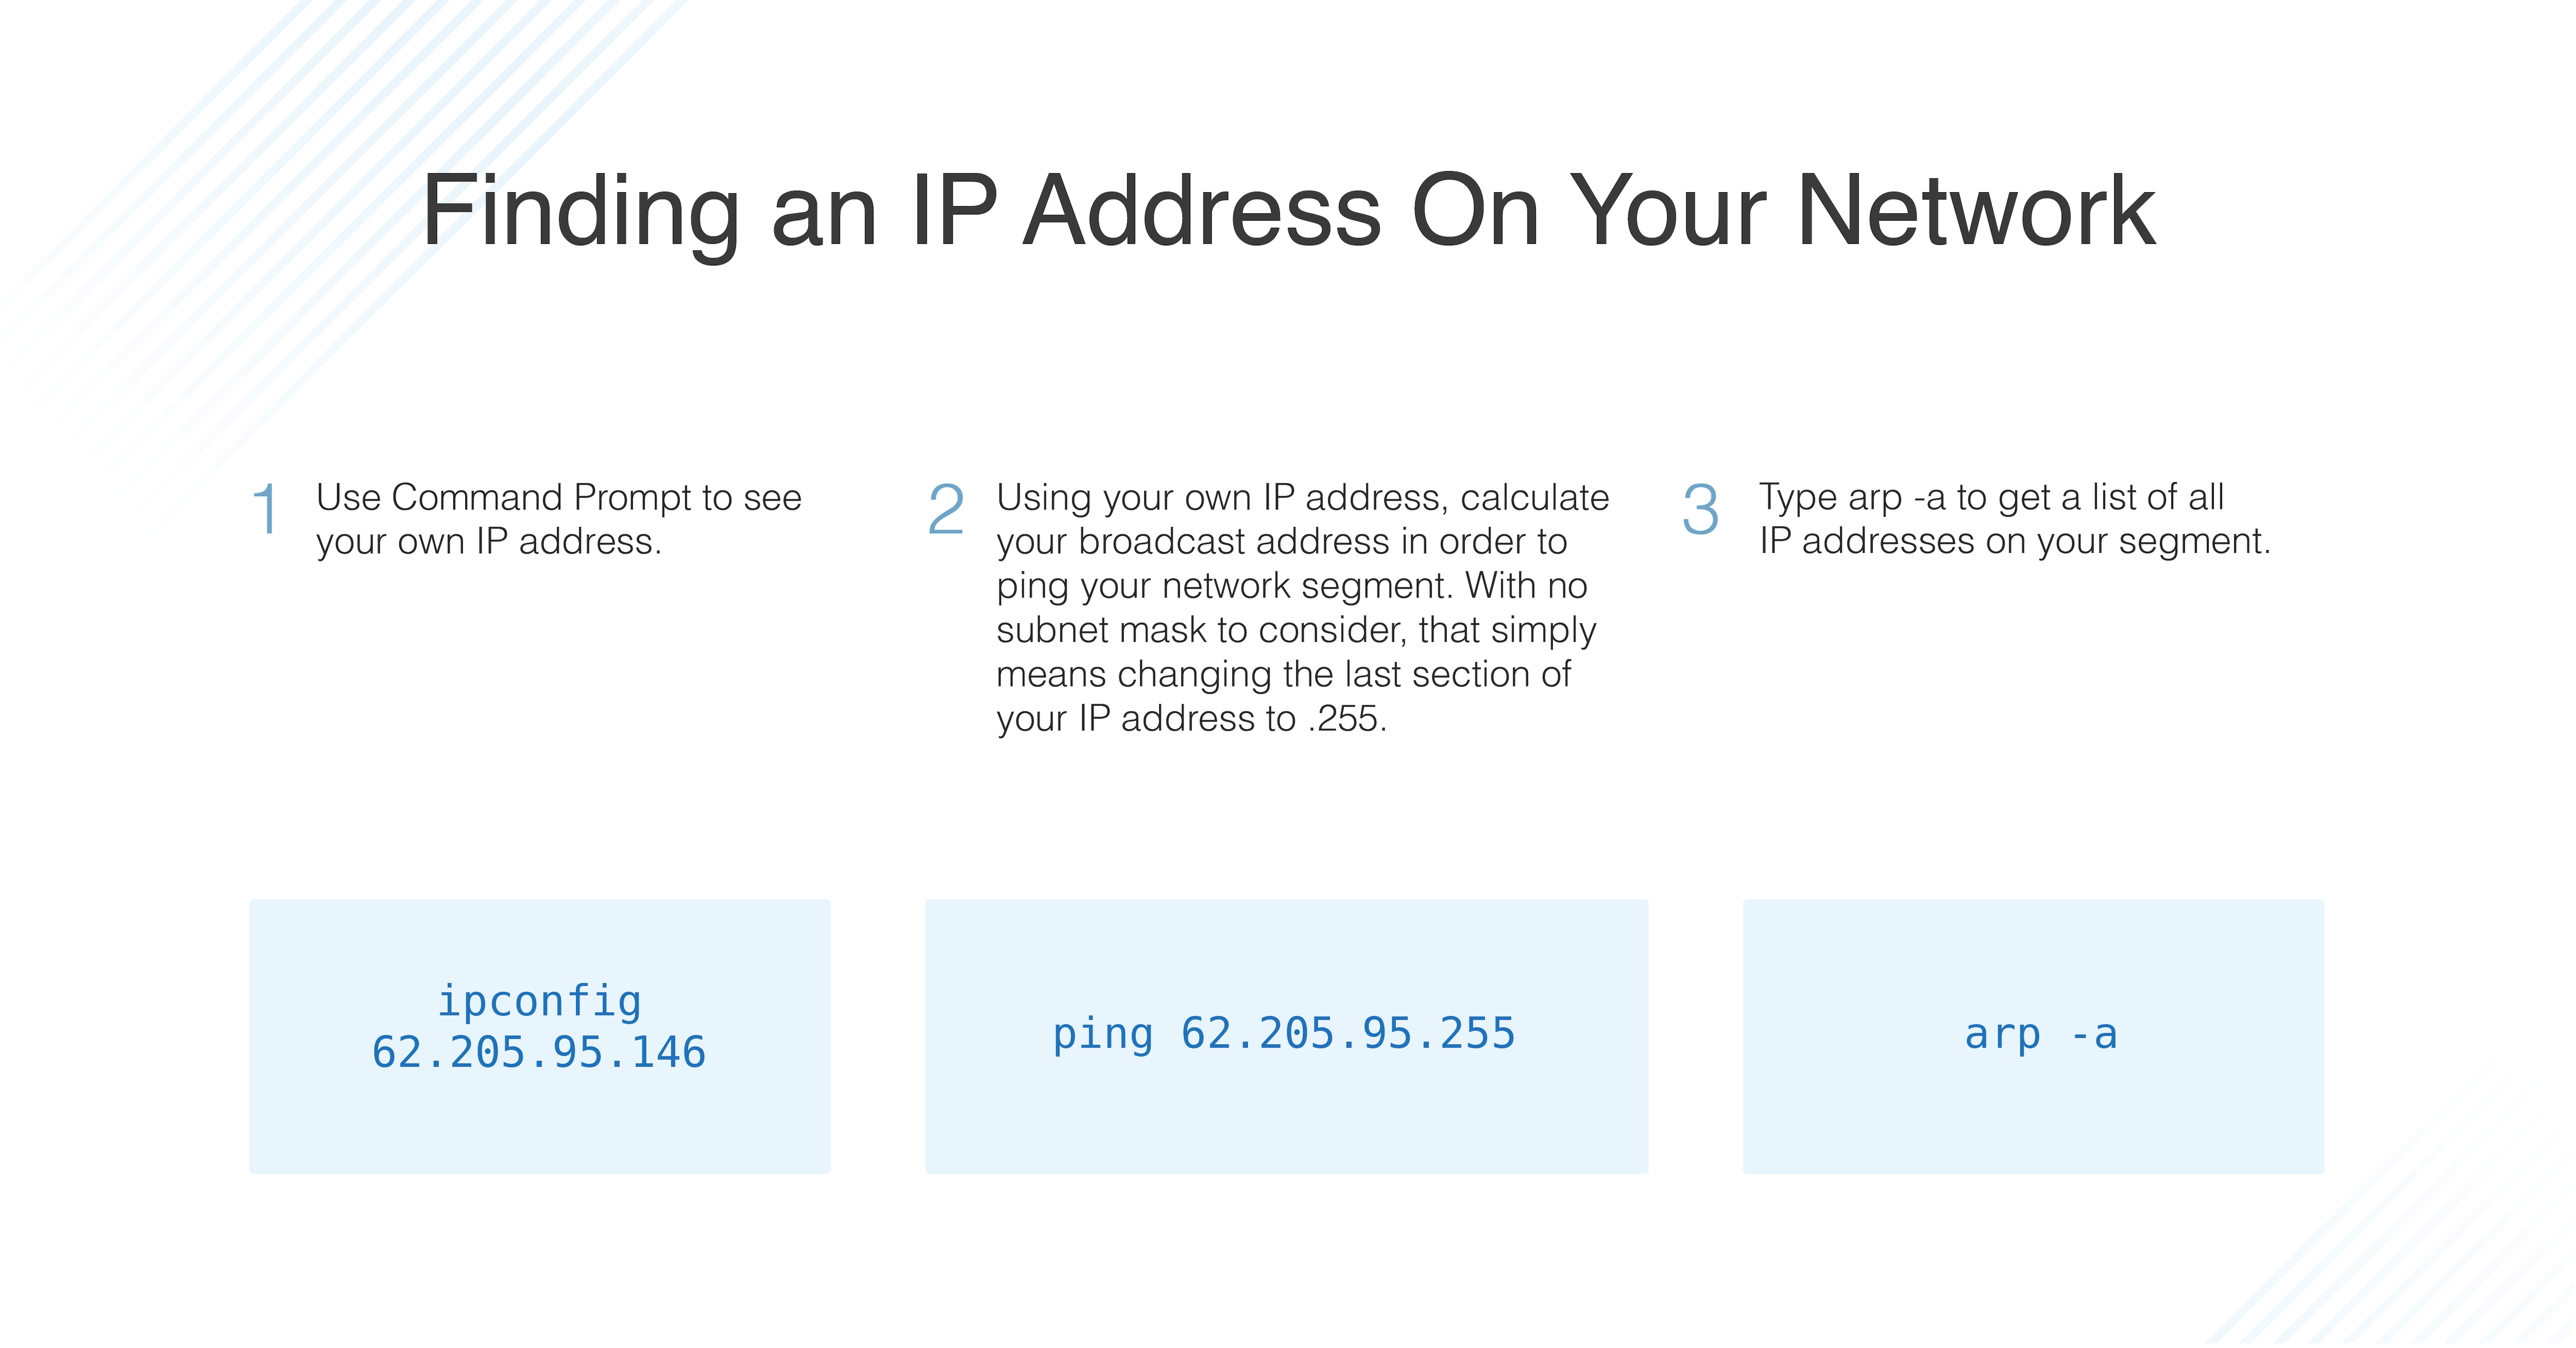Click the 'Using your own IP address, calculate' line
This screenshot has width=2576, height=1348.
click(x=1303, y=498)
